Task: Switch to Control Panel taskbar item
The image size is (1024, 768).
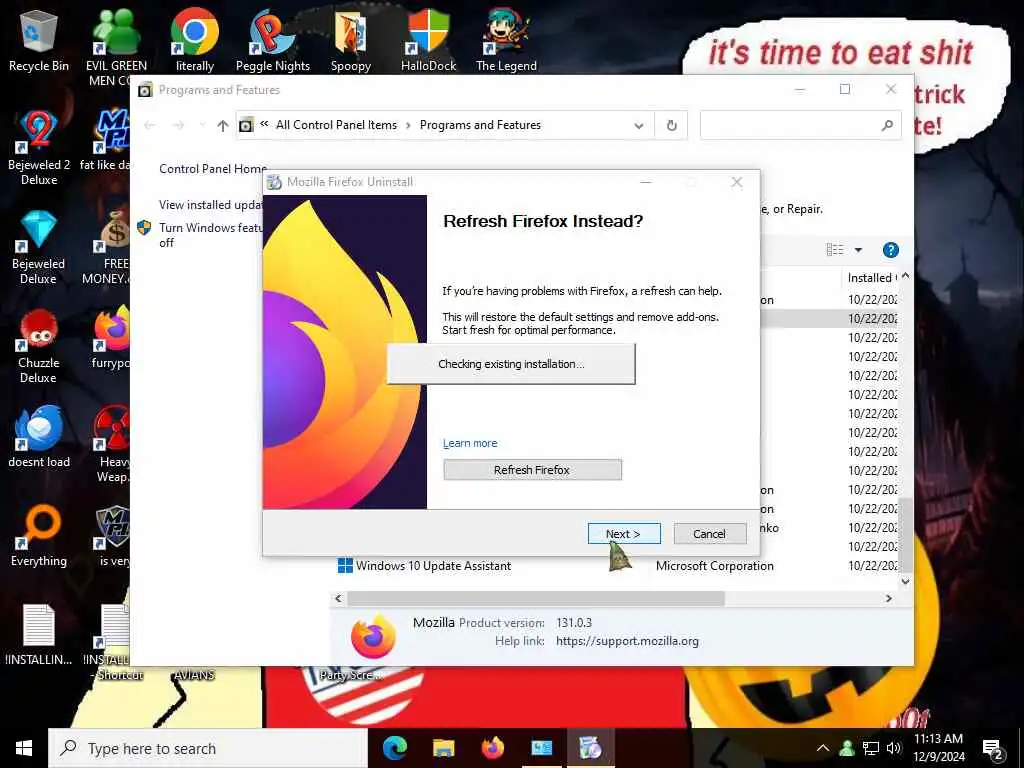Action: tap(541, 748)
